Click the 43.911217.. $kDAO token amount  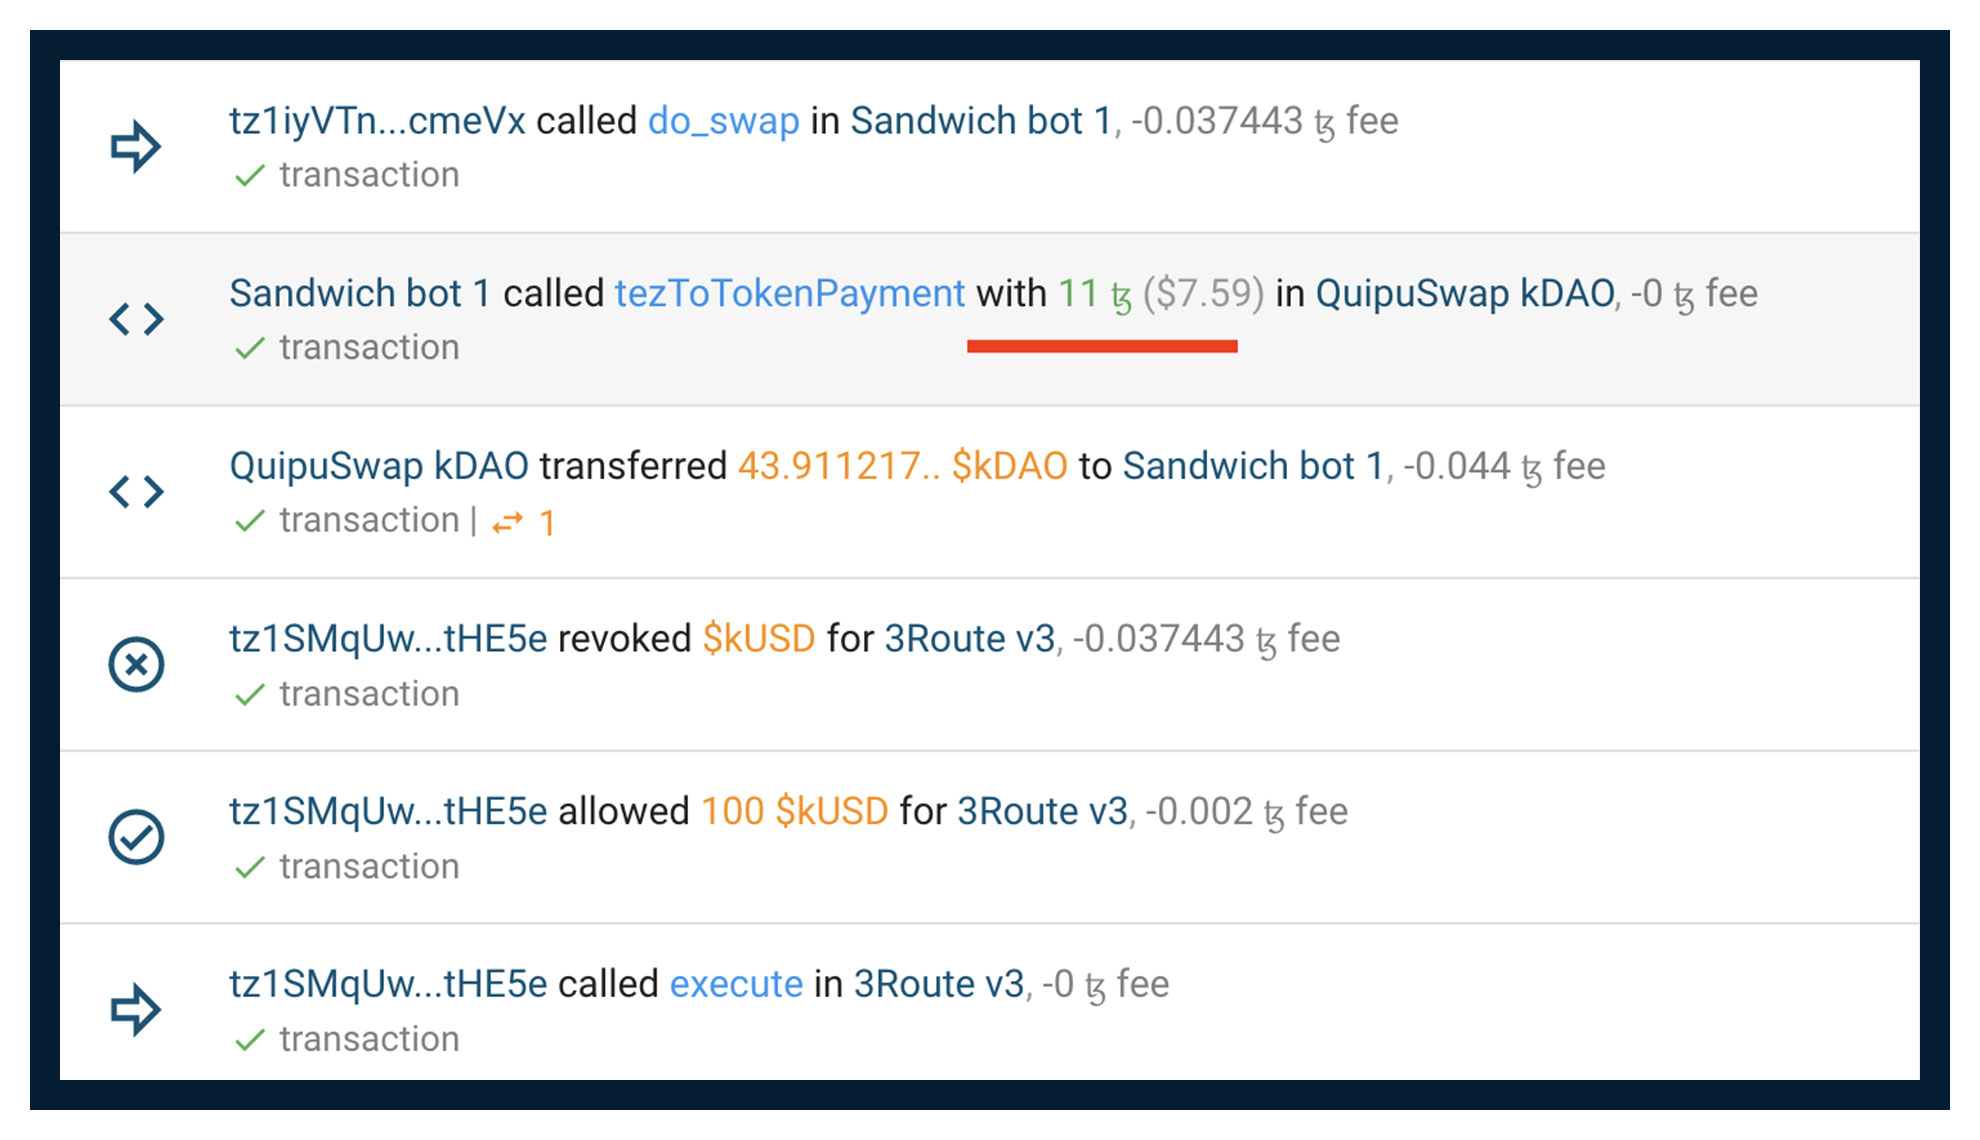[x=902, y=467]
